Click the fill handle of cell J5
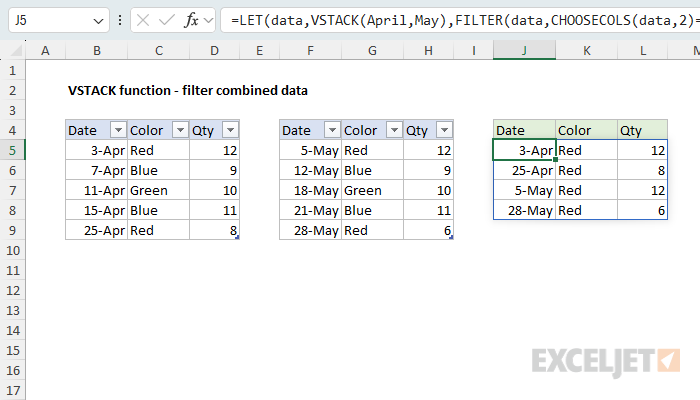 click(x=555, y=159)
